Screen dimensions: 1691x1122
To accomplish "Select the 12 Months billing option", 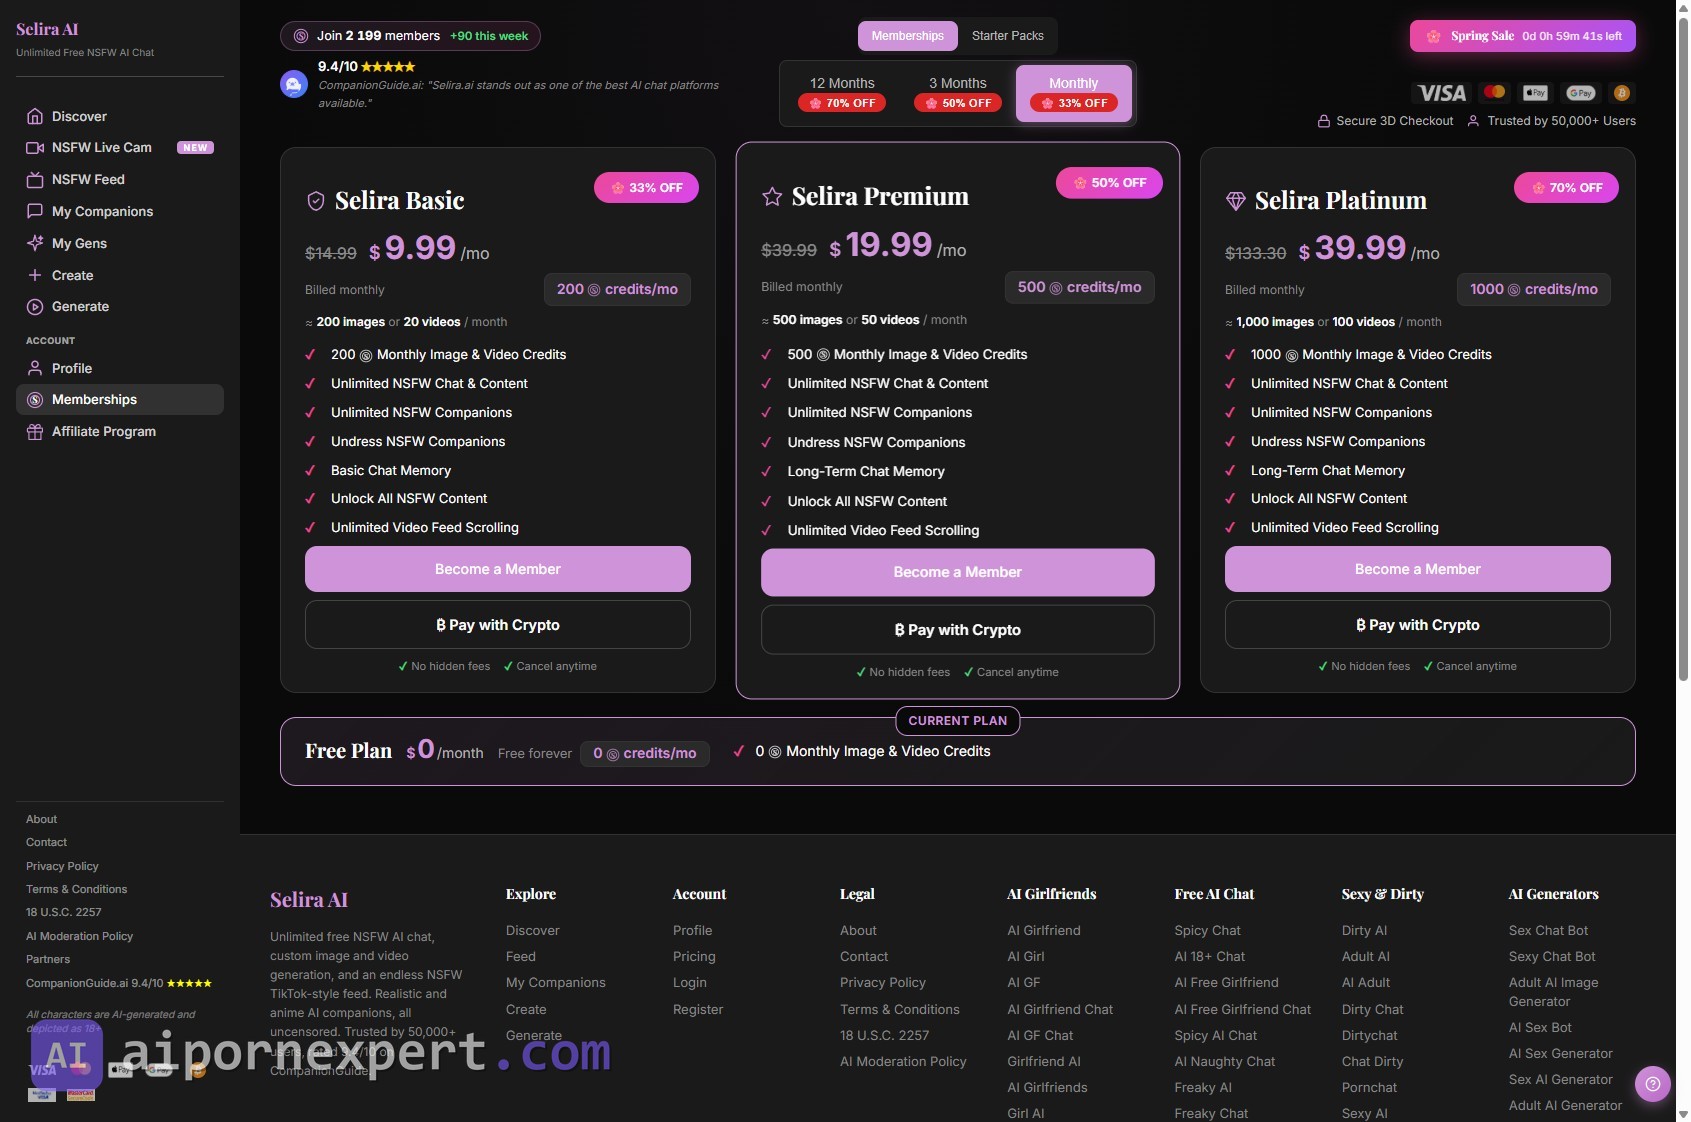I will click(x=842, y=93).
